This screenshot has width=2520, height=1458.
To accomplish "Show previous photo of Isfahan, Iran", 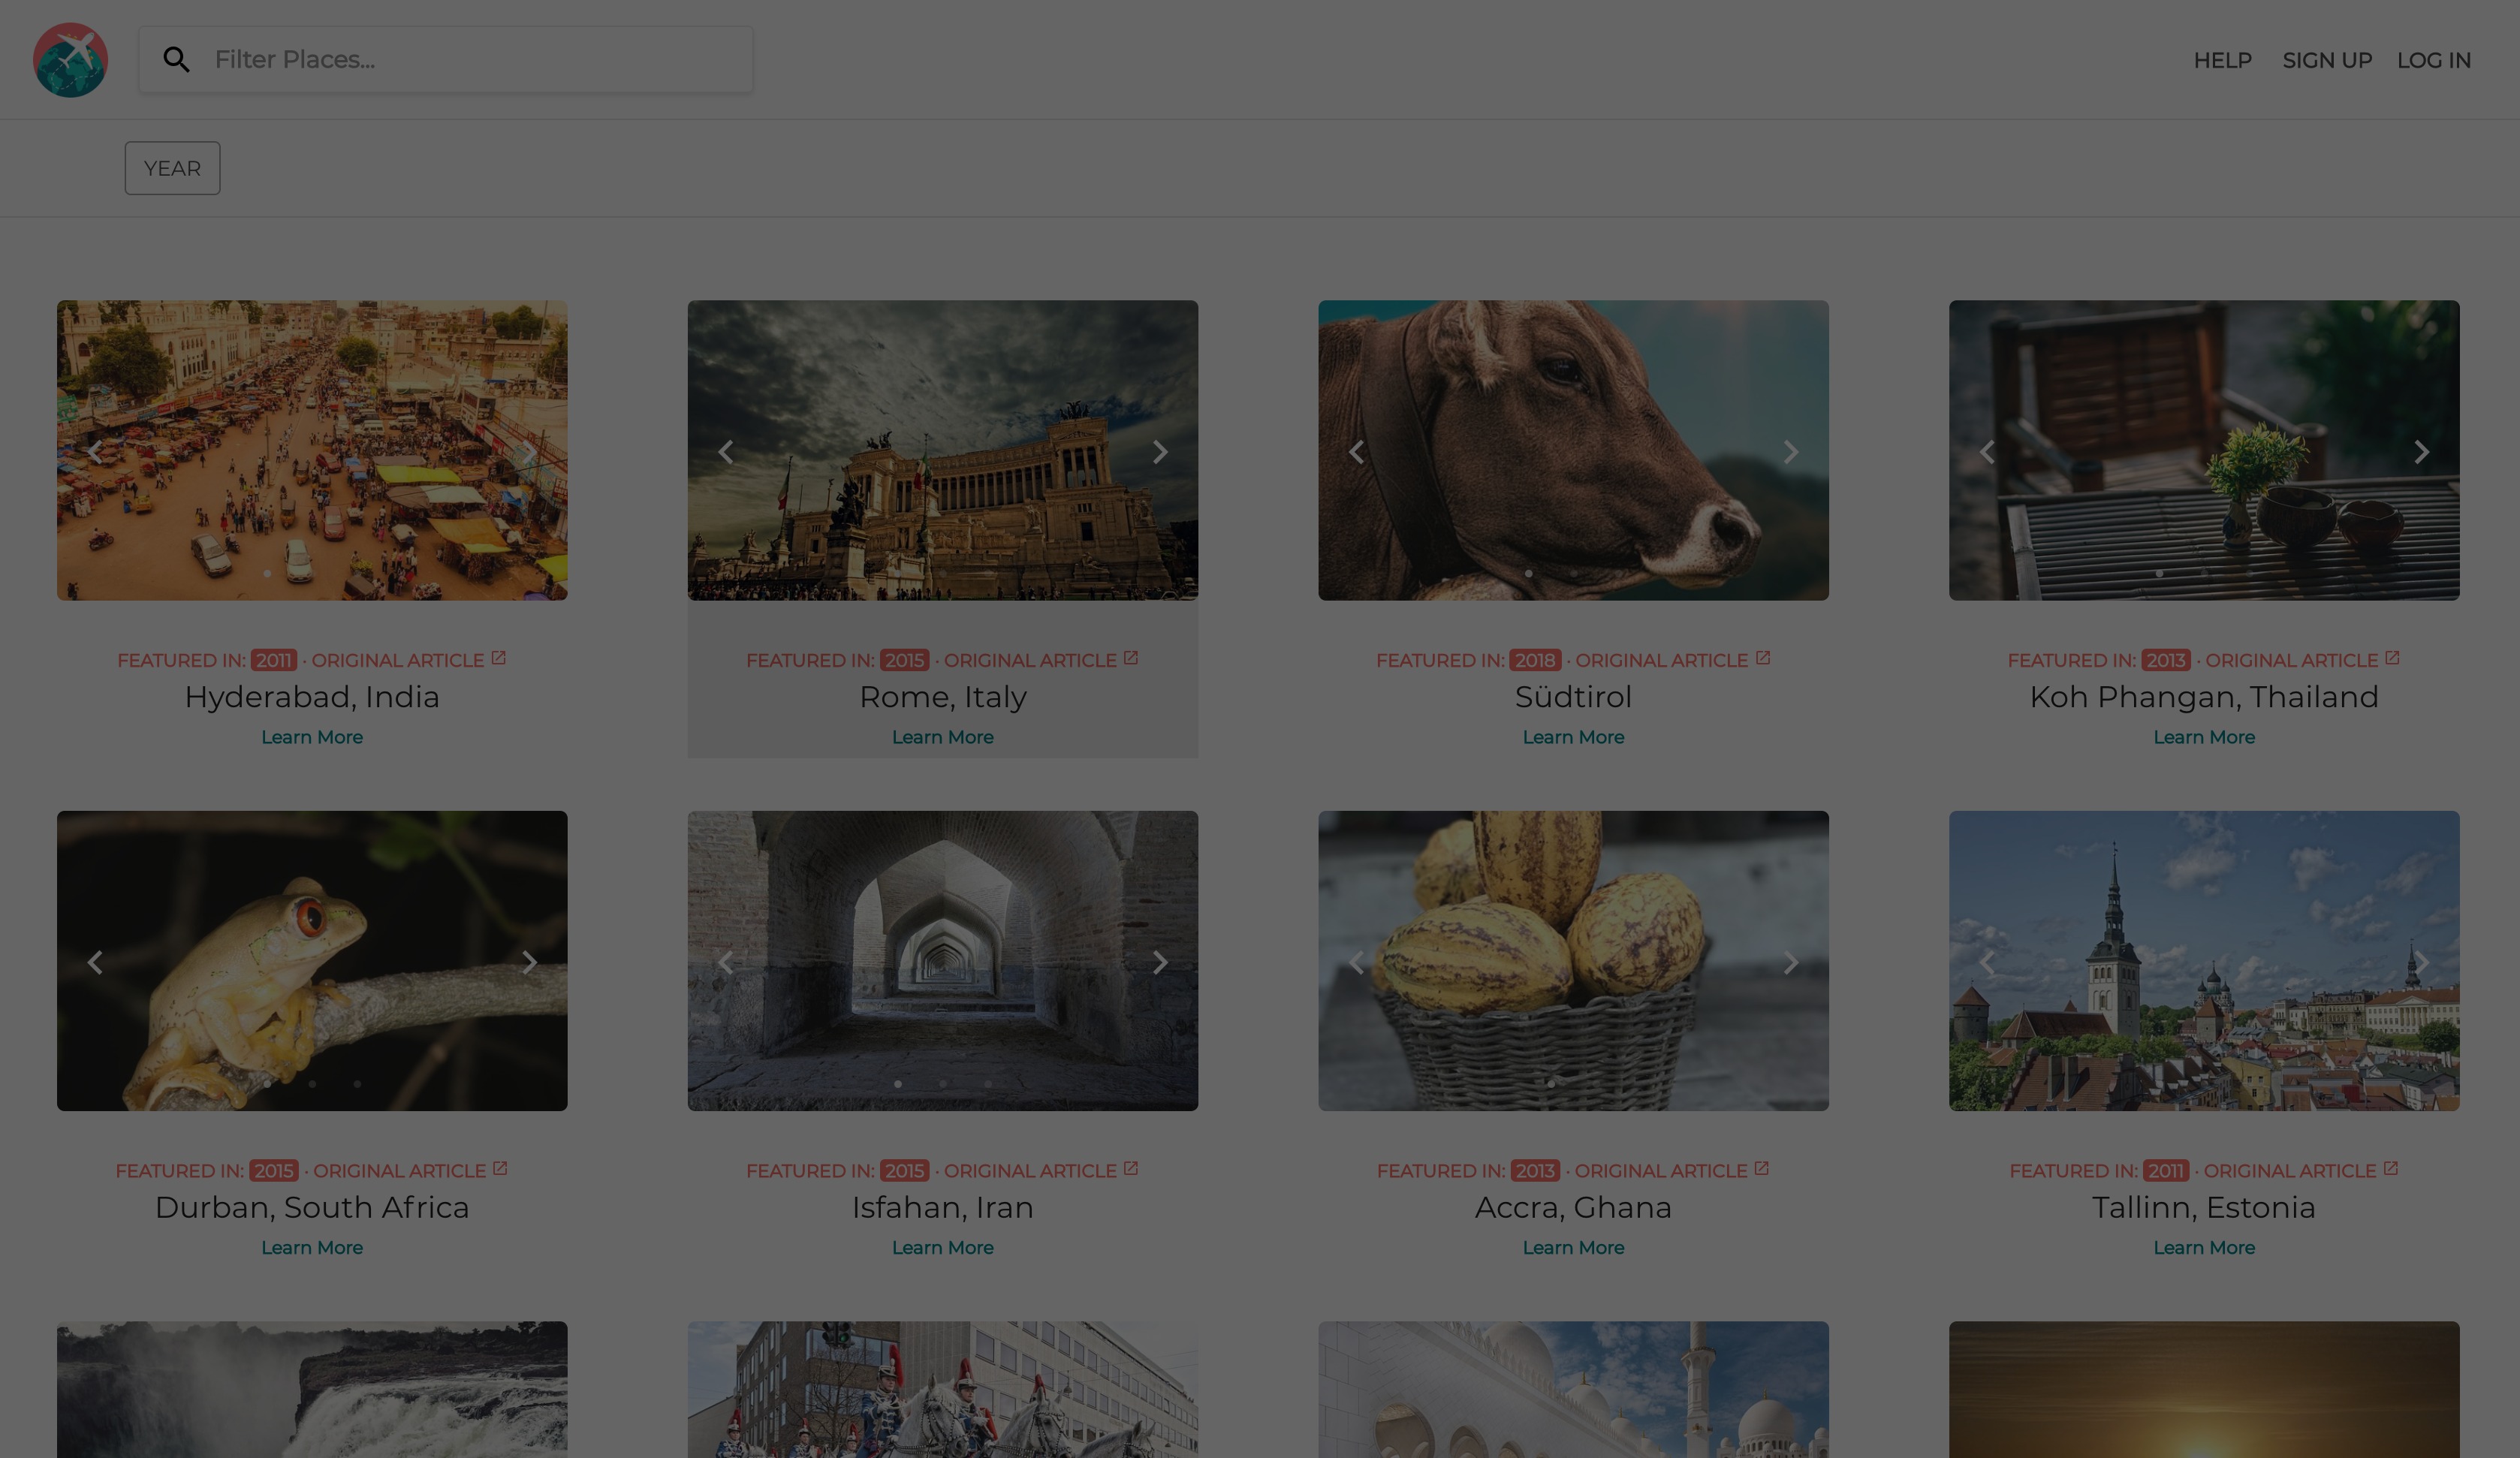I will [726, 962].
